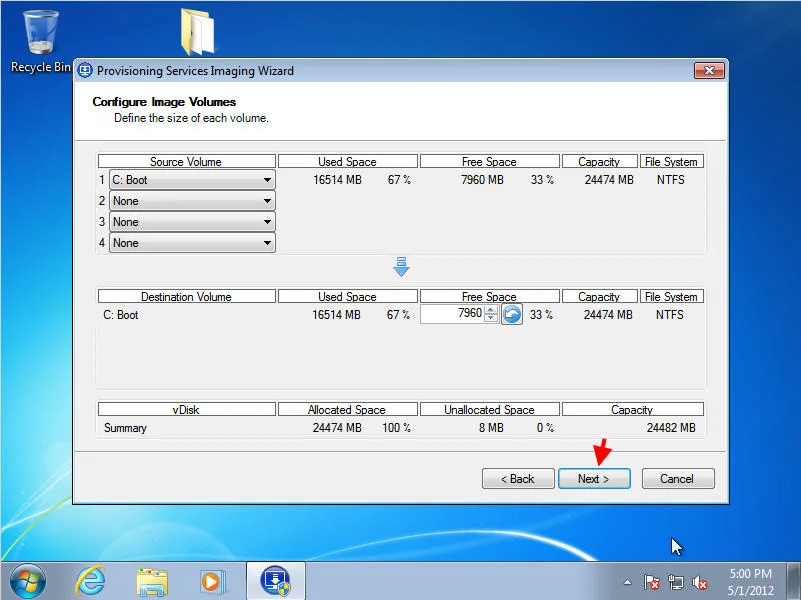
Task: Open Action Center flag tray icon
Action: pos(651,582)
